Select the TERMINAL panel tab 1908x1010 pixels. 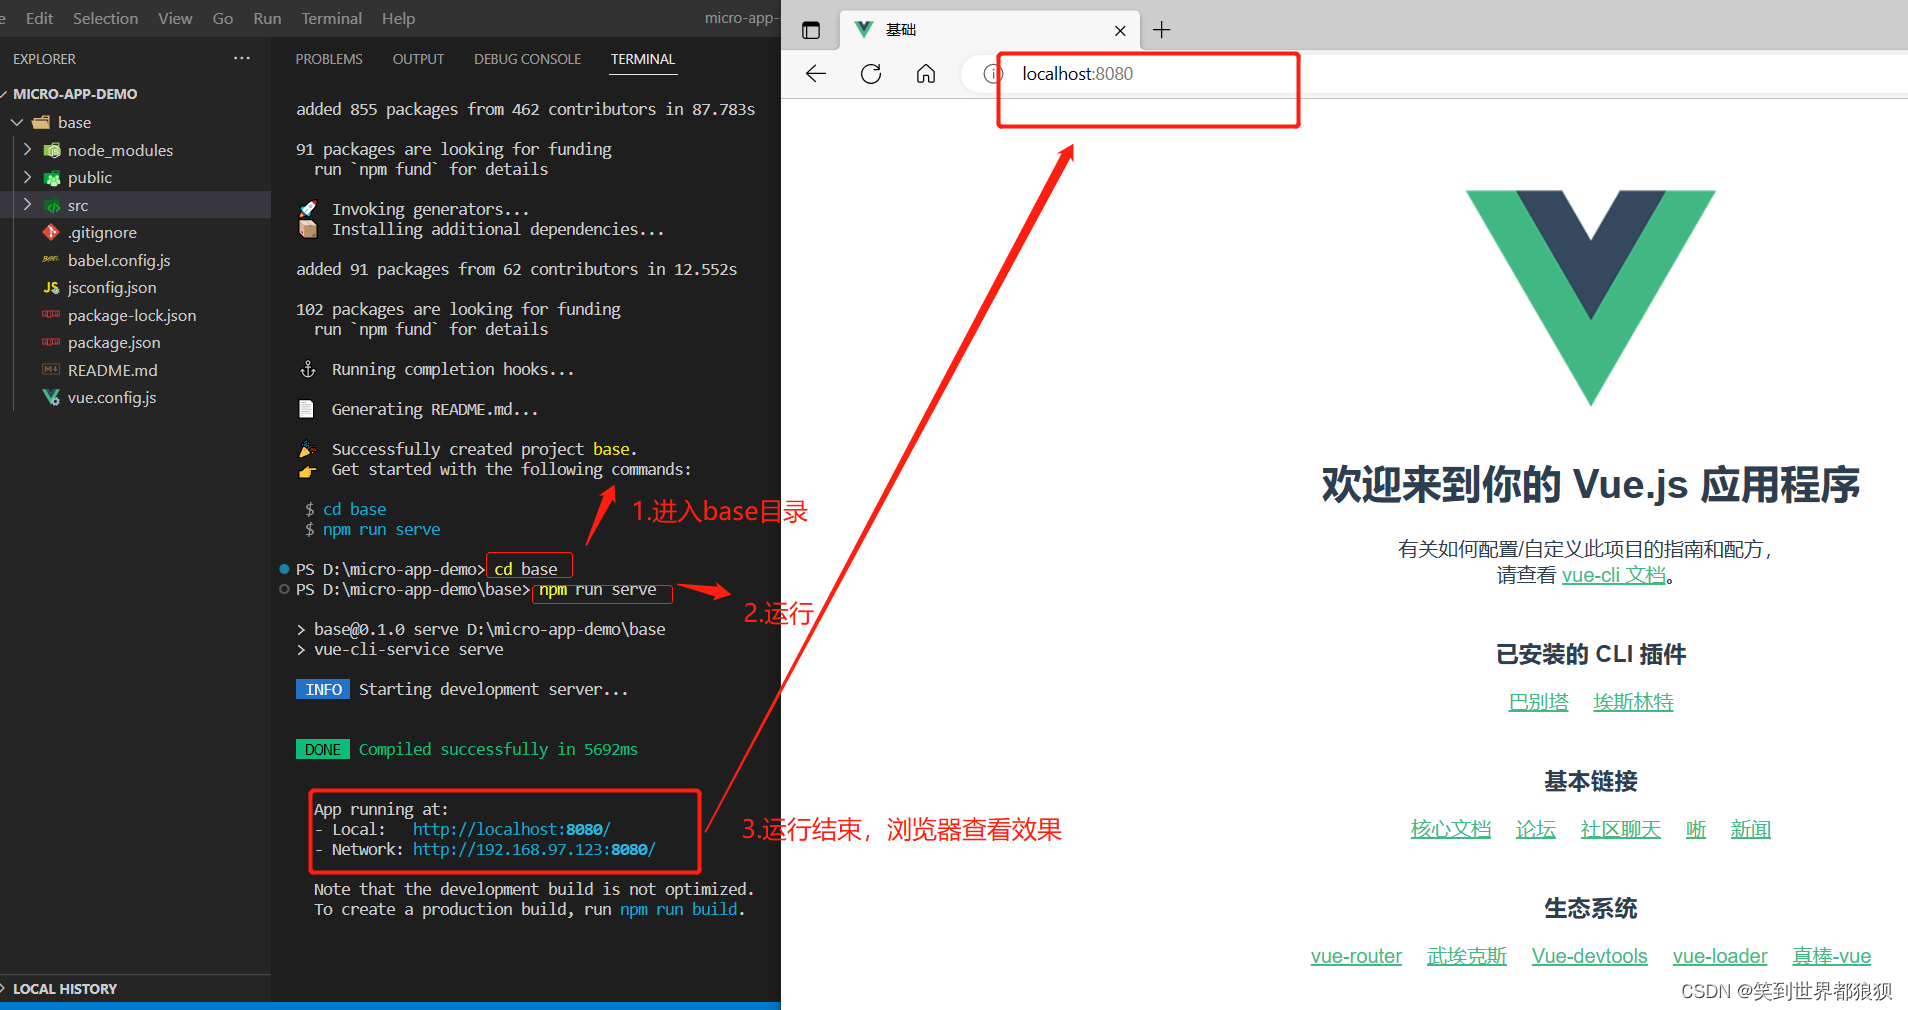[643, 59]
